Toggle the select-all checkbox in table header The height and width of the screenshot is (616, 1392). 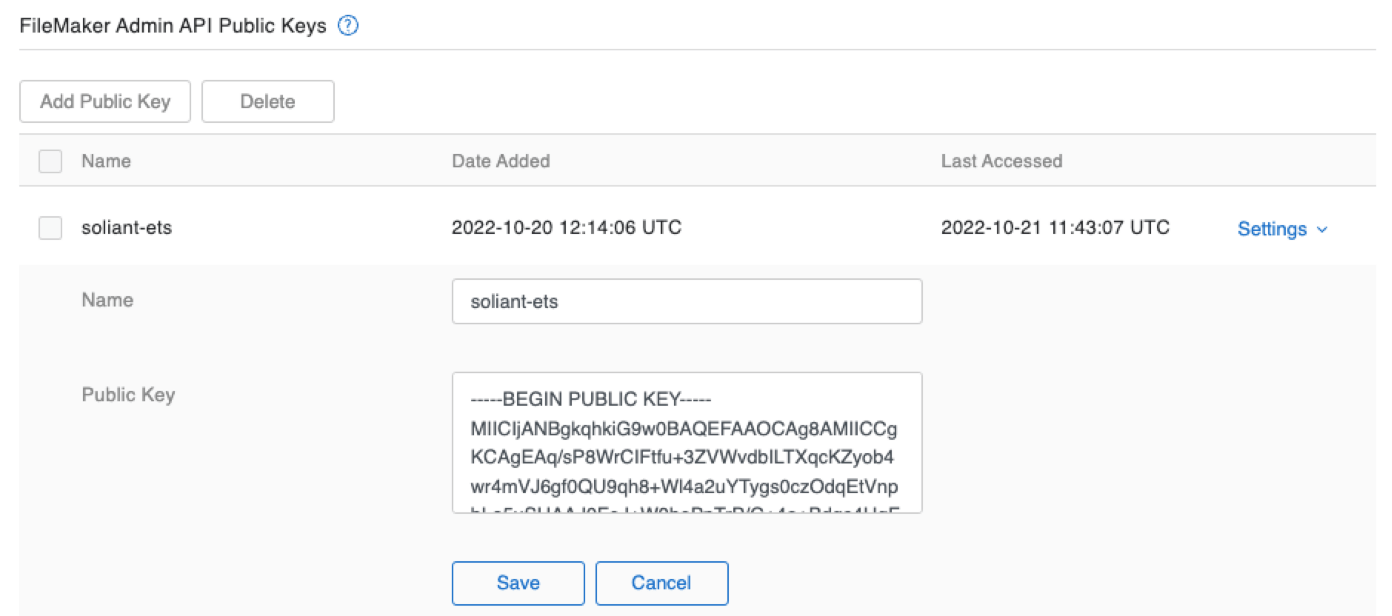[50, 161]
